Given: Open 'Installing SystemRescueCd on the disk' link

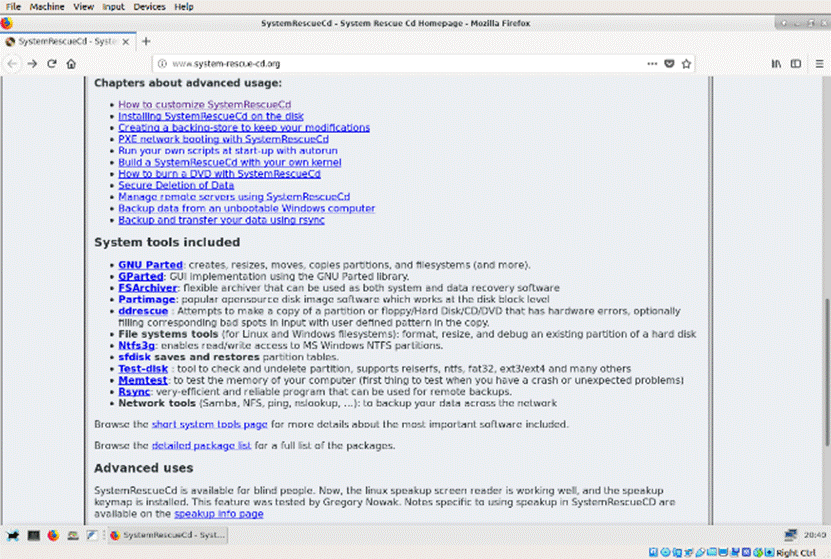Looking at the screenshot, I should 211,116.
